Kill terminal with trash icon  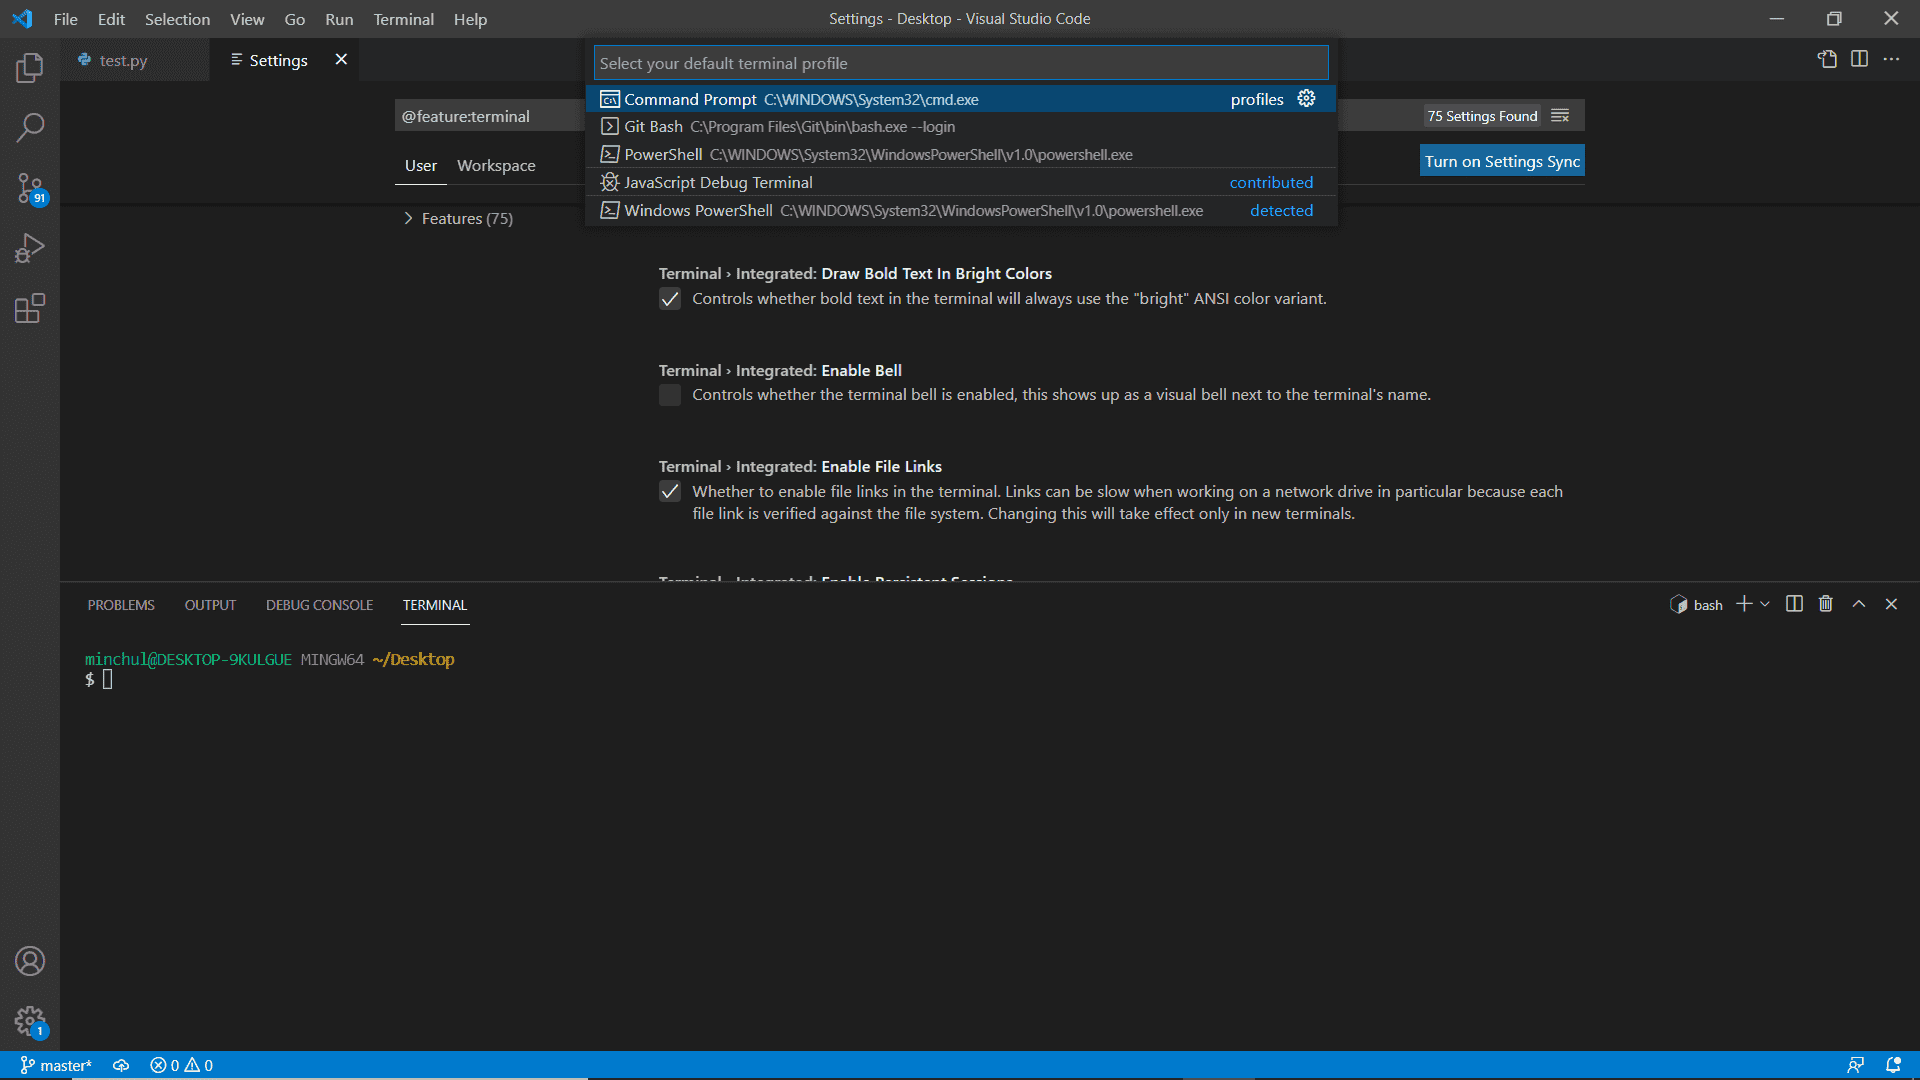tap(1826, 604)
